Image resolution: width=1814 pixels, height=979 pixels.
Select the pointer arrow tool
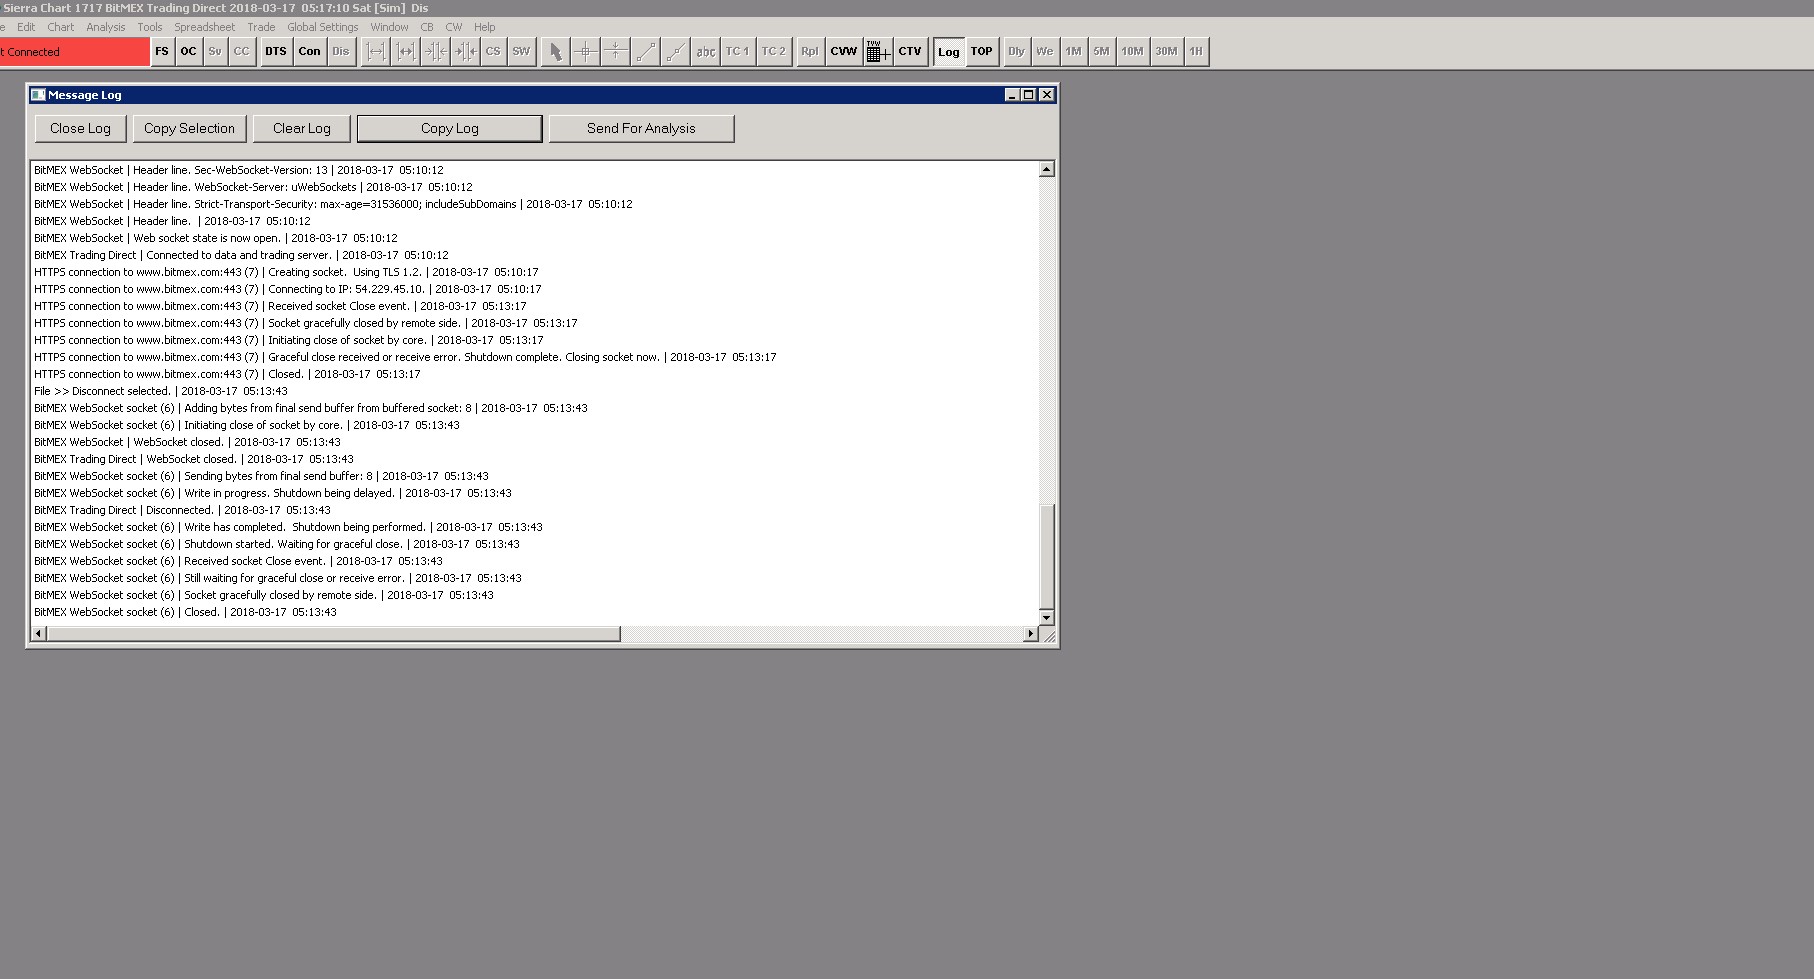tap(556, 52)
